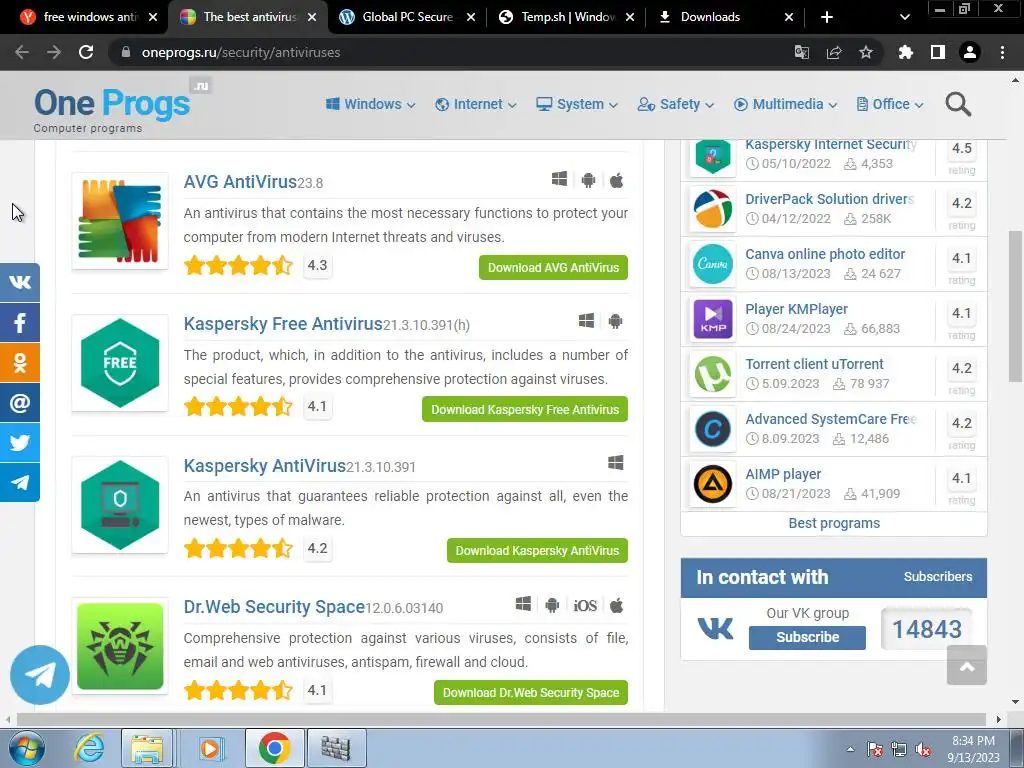Click uTorrent icon in sidebar list

pos(712,374)
